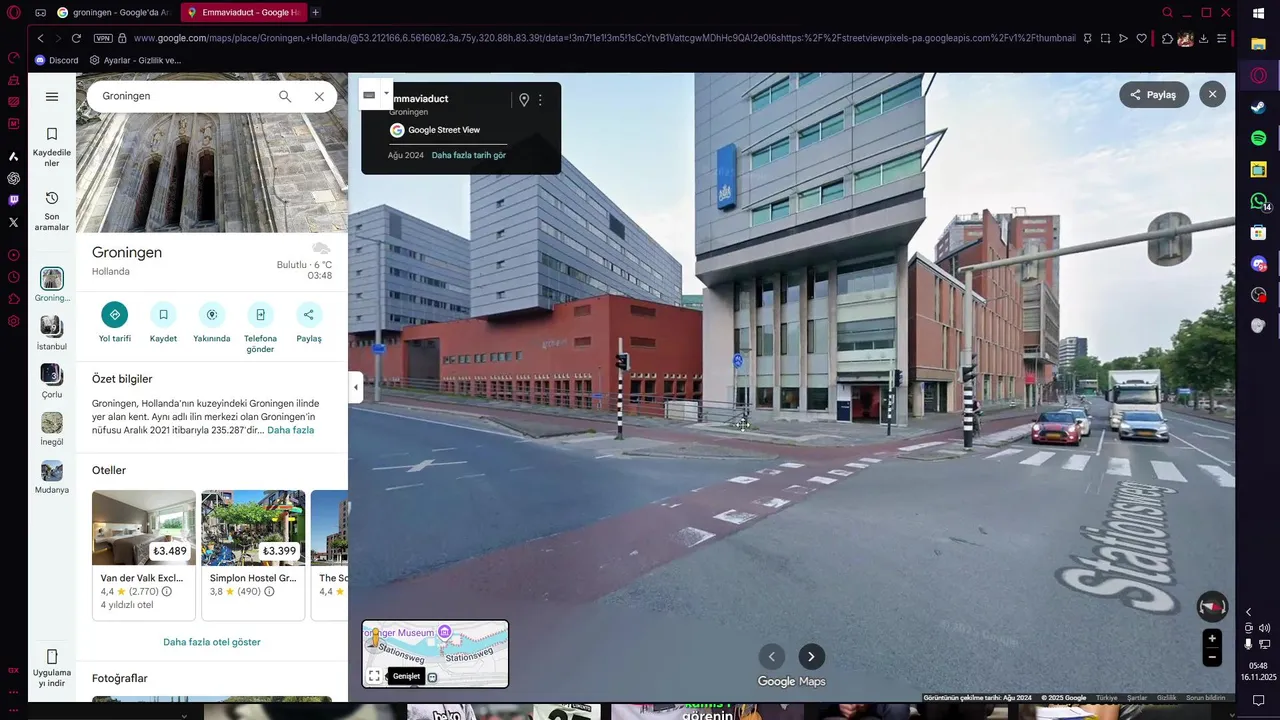Click the Opera logo menu

13,13
